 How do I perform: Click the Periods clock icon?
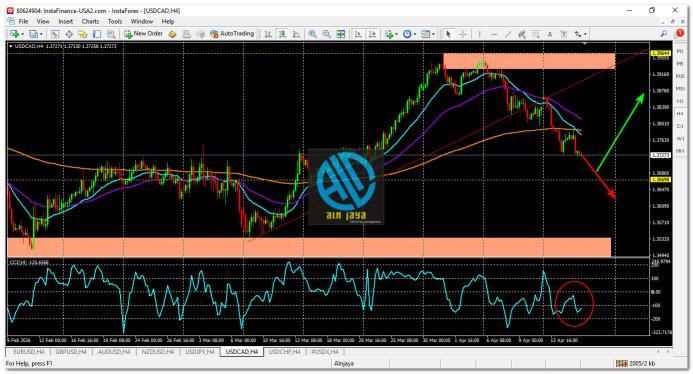pyautogui.click(x=407, y=34)
